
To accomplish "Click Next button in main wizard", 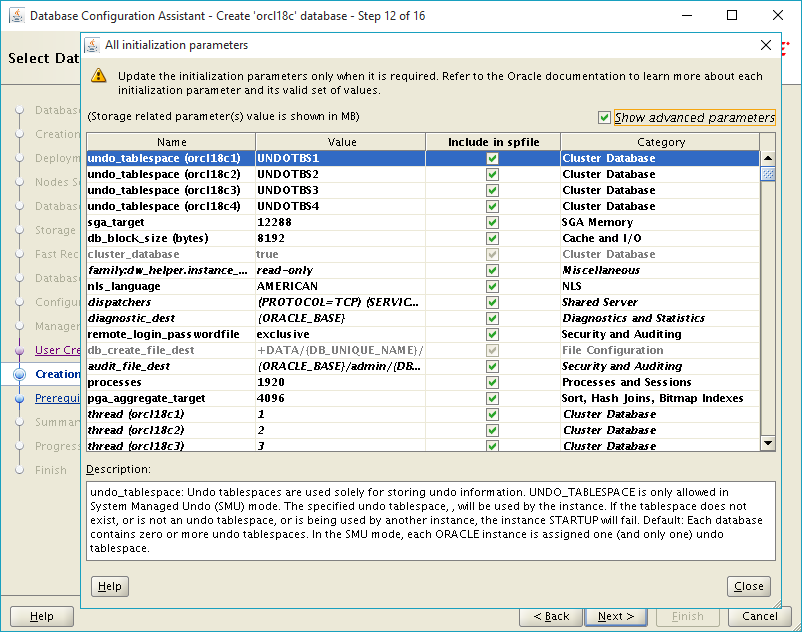I will pos(616,617).
